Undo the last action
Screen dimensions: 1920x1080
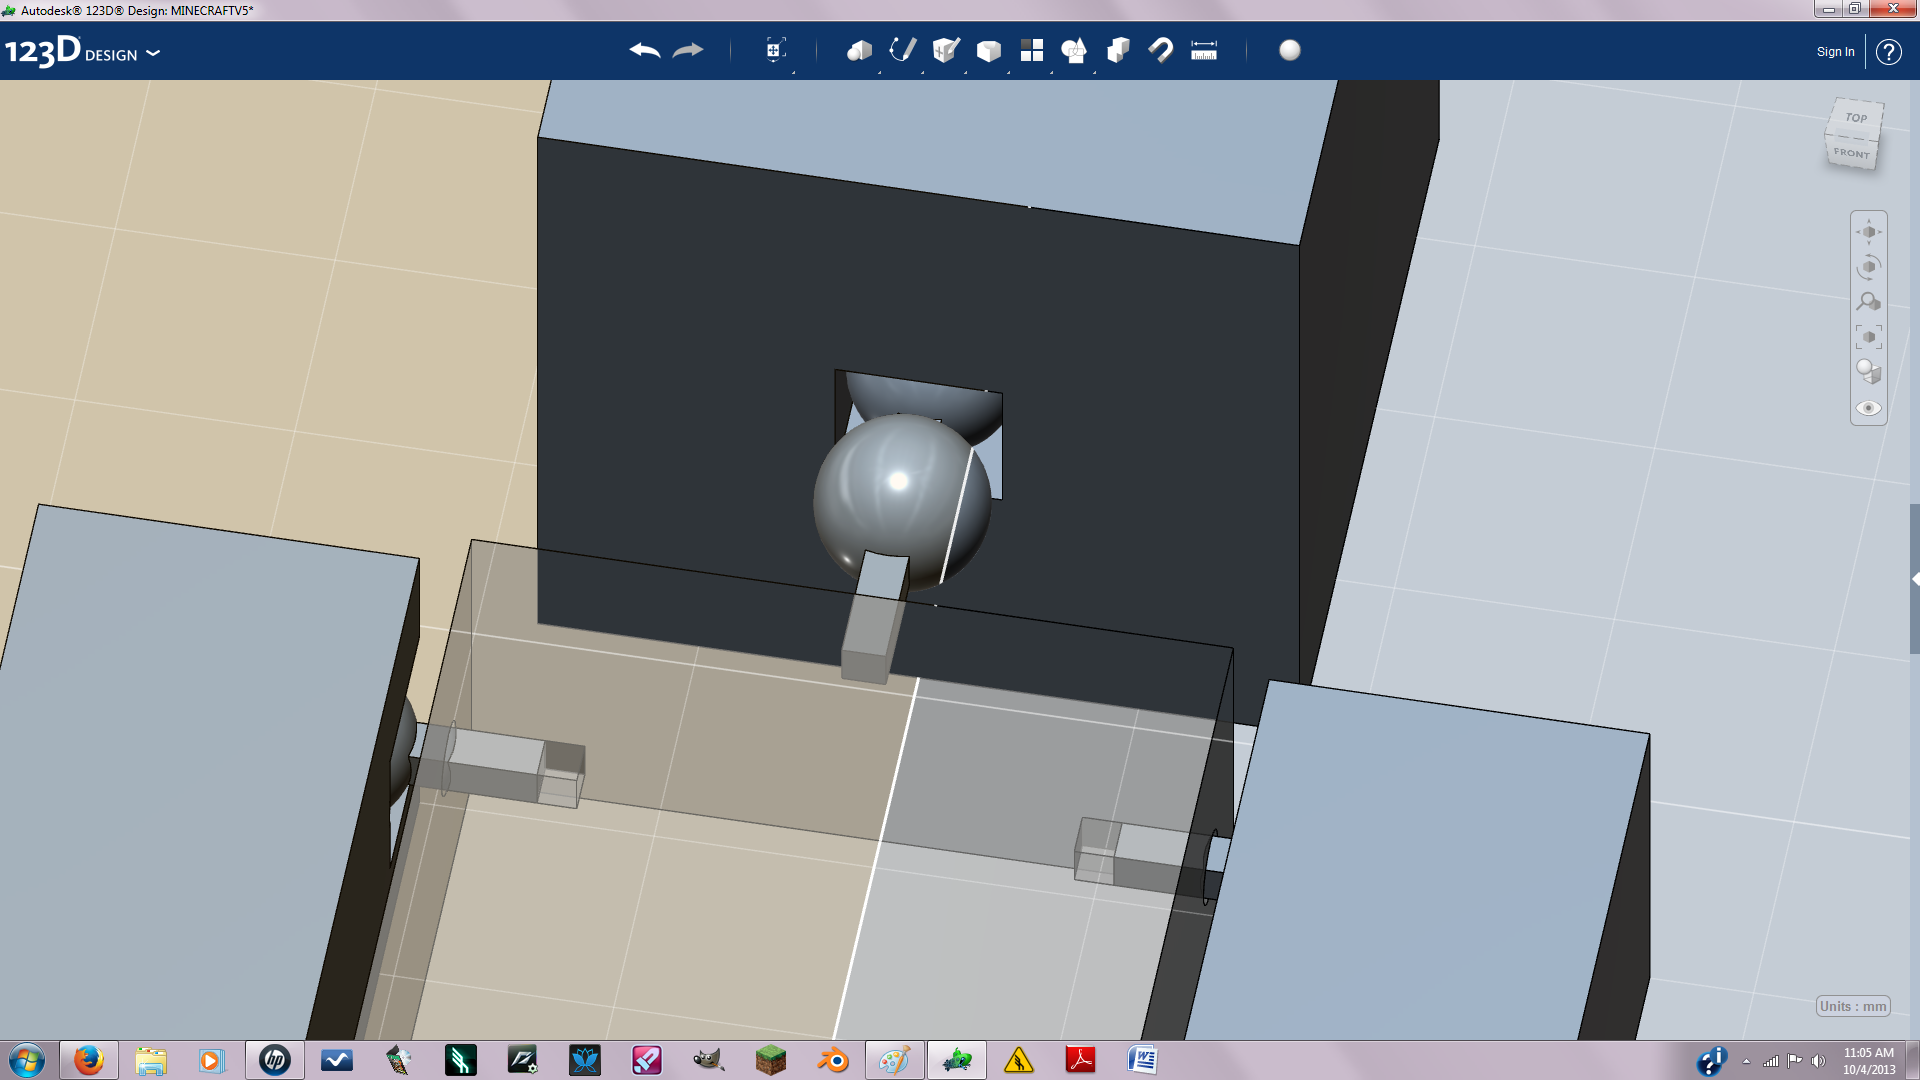point(645,50)
